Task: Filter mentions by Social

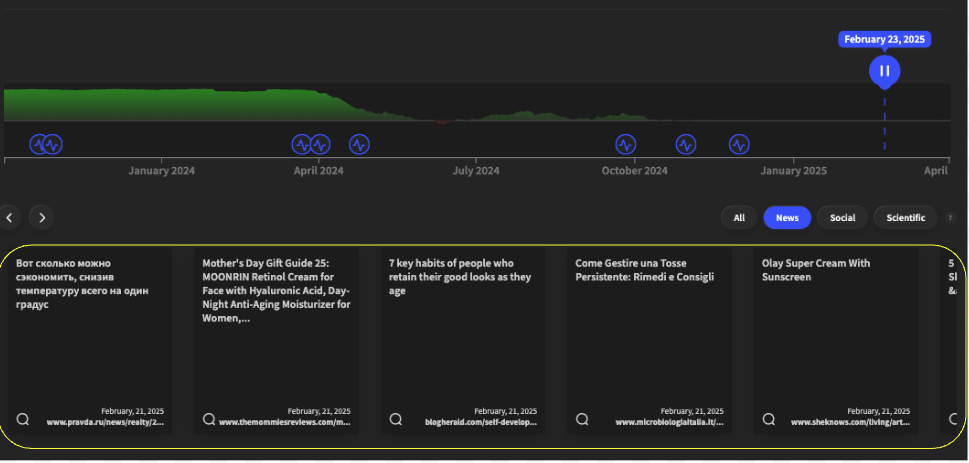Action: pos(842,218)
